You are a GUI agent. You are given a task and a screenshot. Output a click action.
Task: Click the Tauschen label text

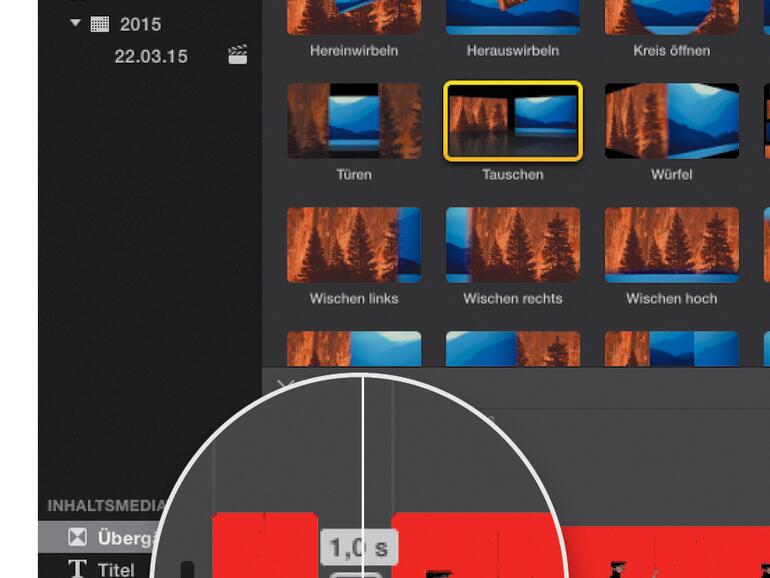(513, 174)
